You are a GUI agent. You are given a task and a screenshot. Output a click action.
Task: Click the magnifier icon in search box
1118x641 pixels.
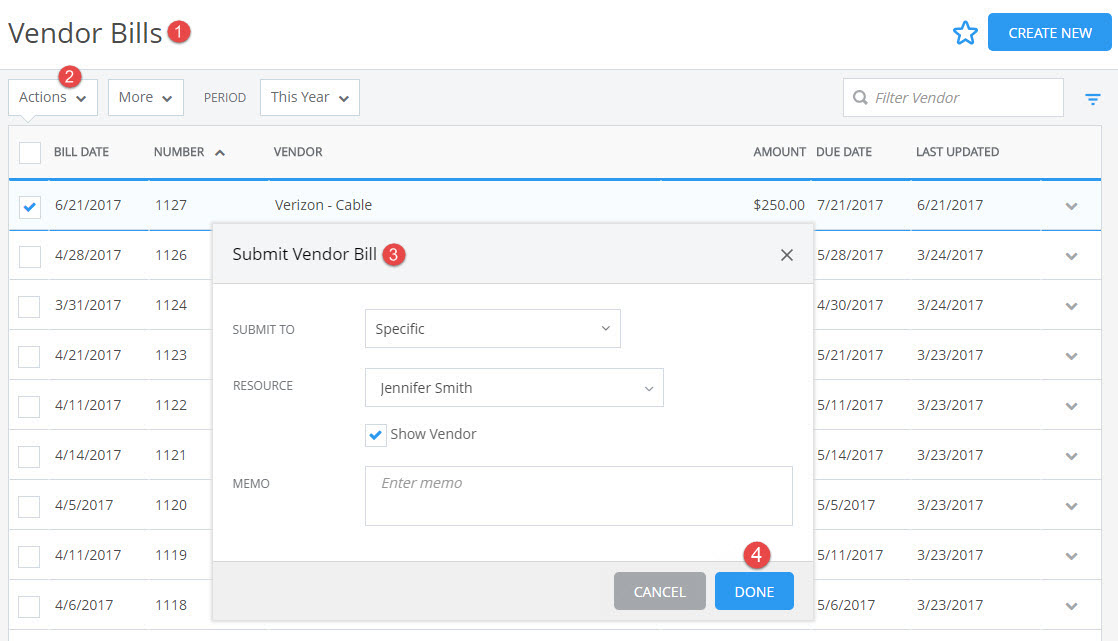pyautogui.click(x=861, y=97)
